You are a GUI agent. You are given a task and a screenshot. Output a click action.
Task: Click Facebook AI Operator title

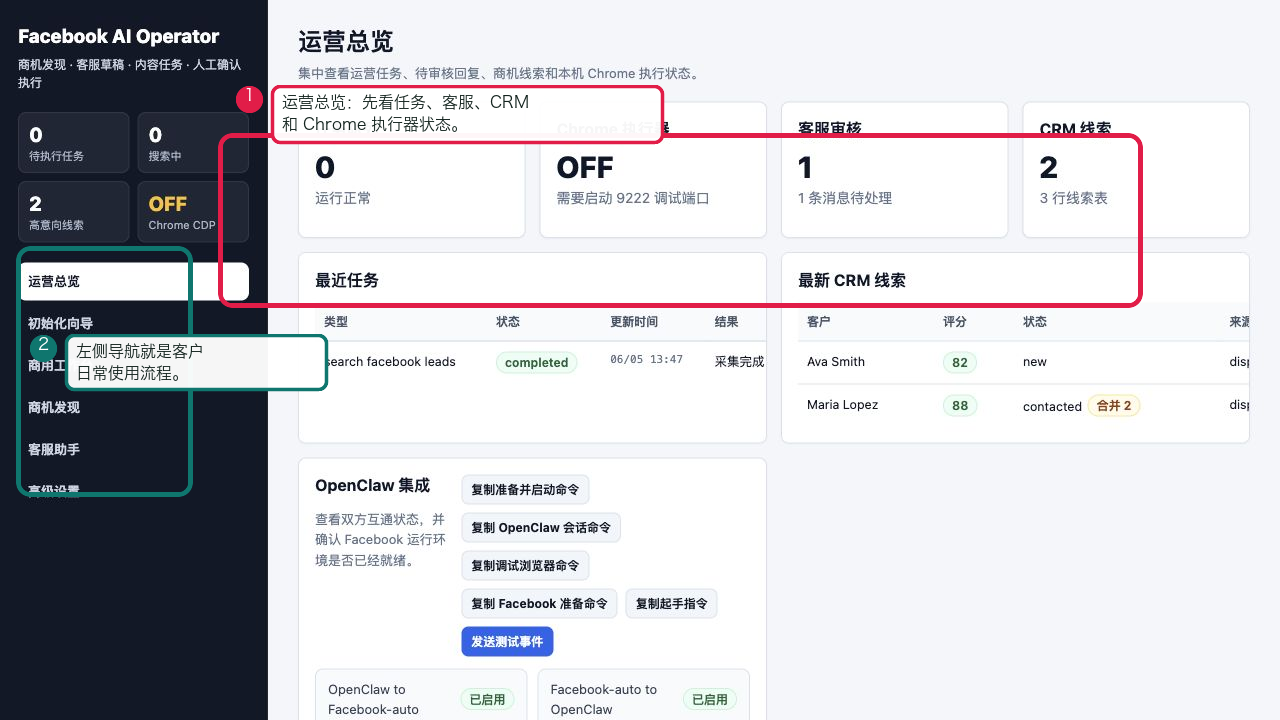(x=118, y=37)
